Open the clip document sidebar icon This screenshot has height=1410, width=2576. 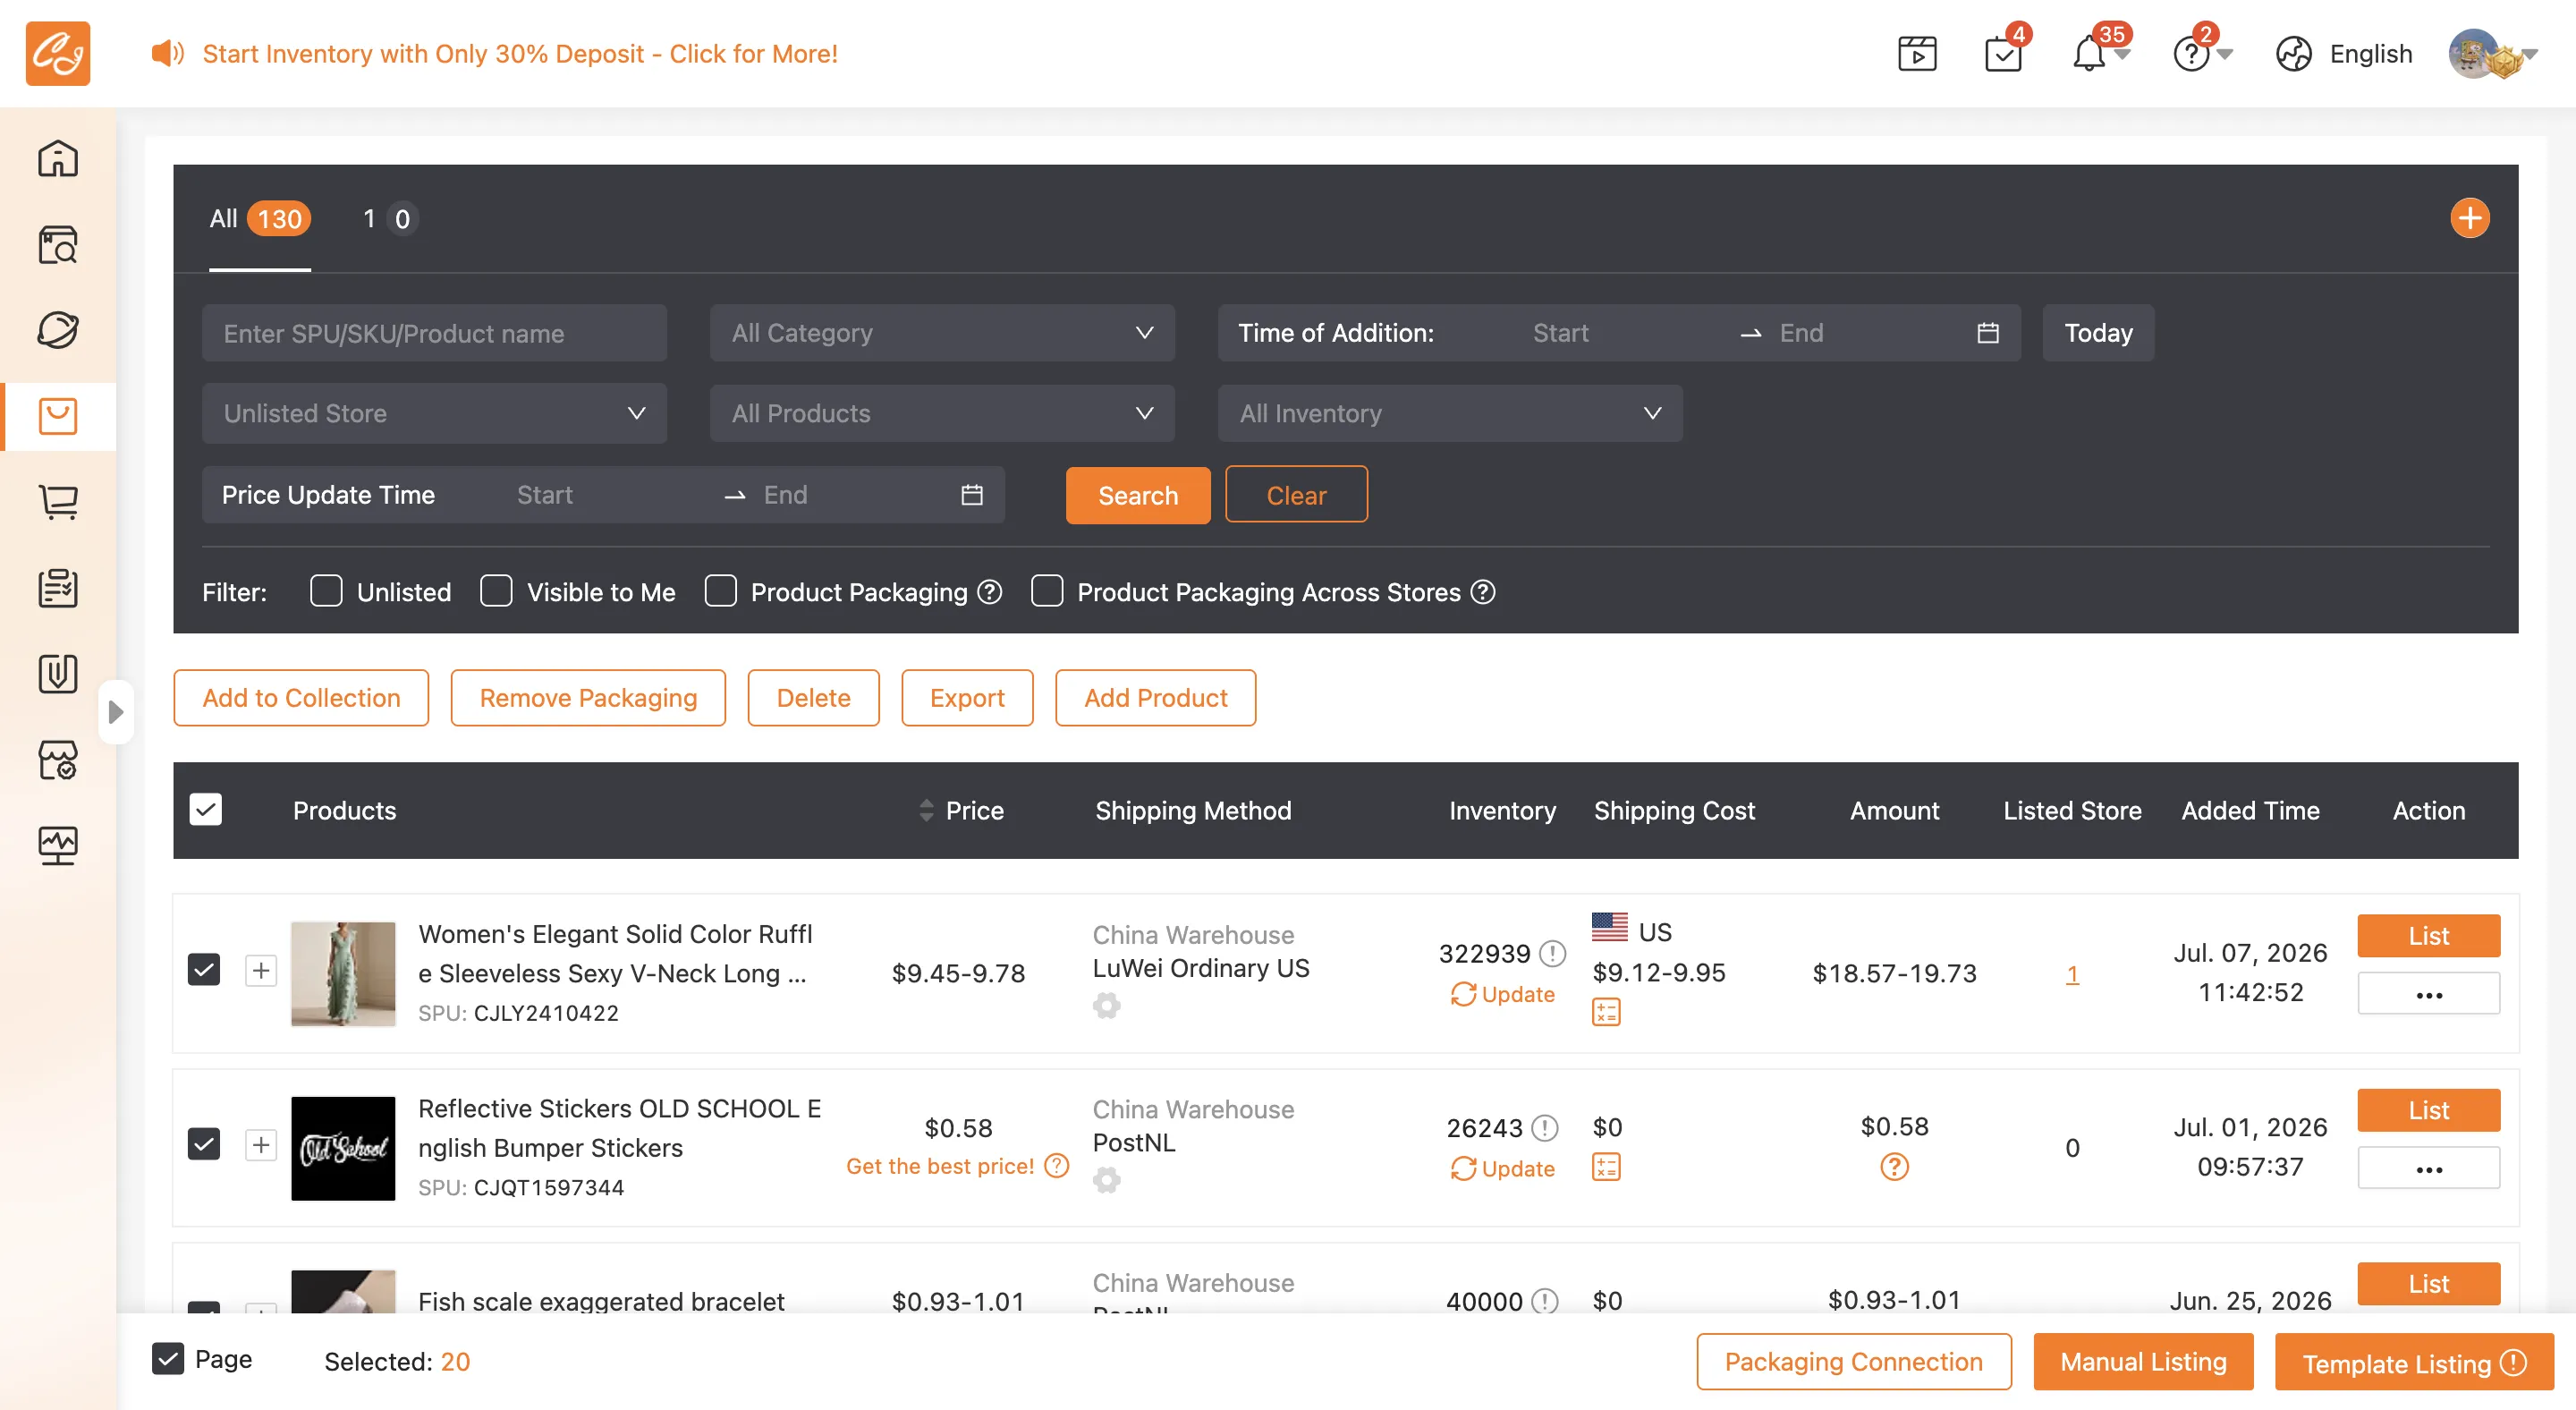coord(57,674)
